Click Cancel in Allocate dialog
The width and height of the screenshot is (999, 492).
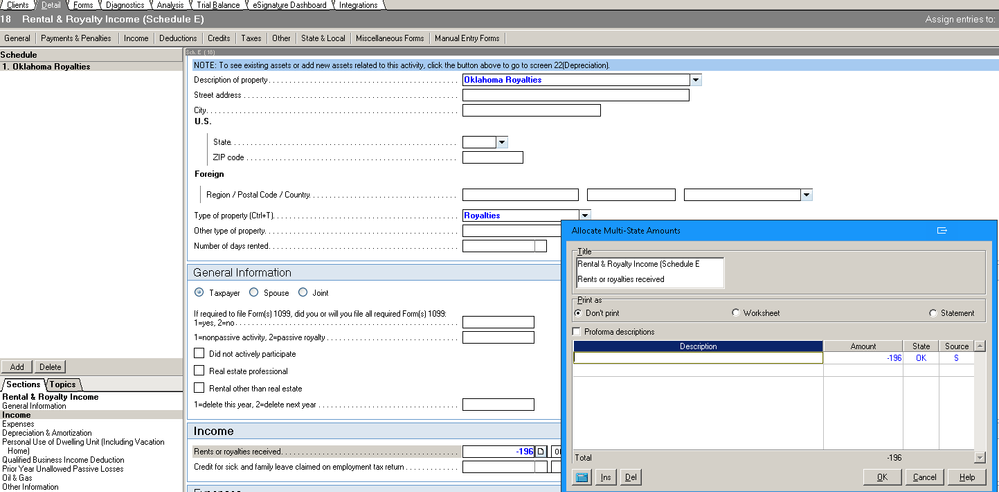[924, 477]
